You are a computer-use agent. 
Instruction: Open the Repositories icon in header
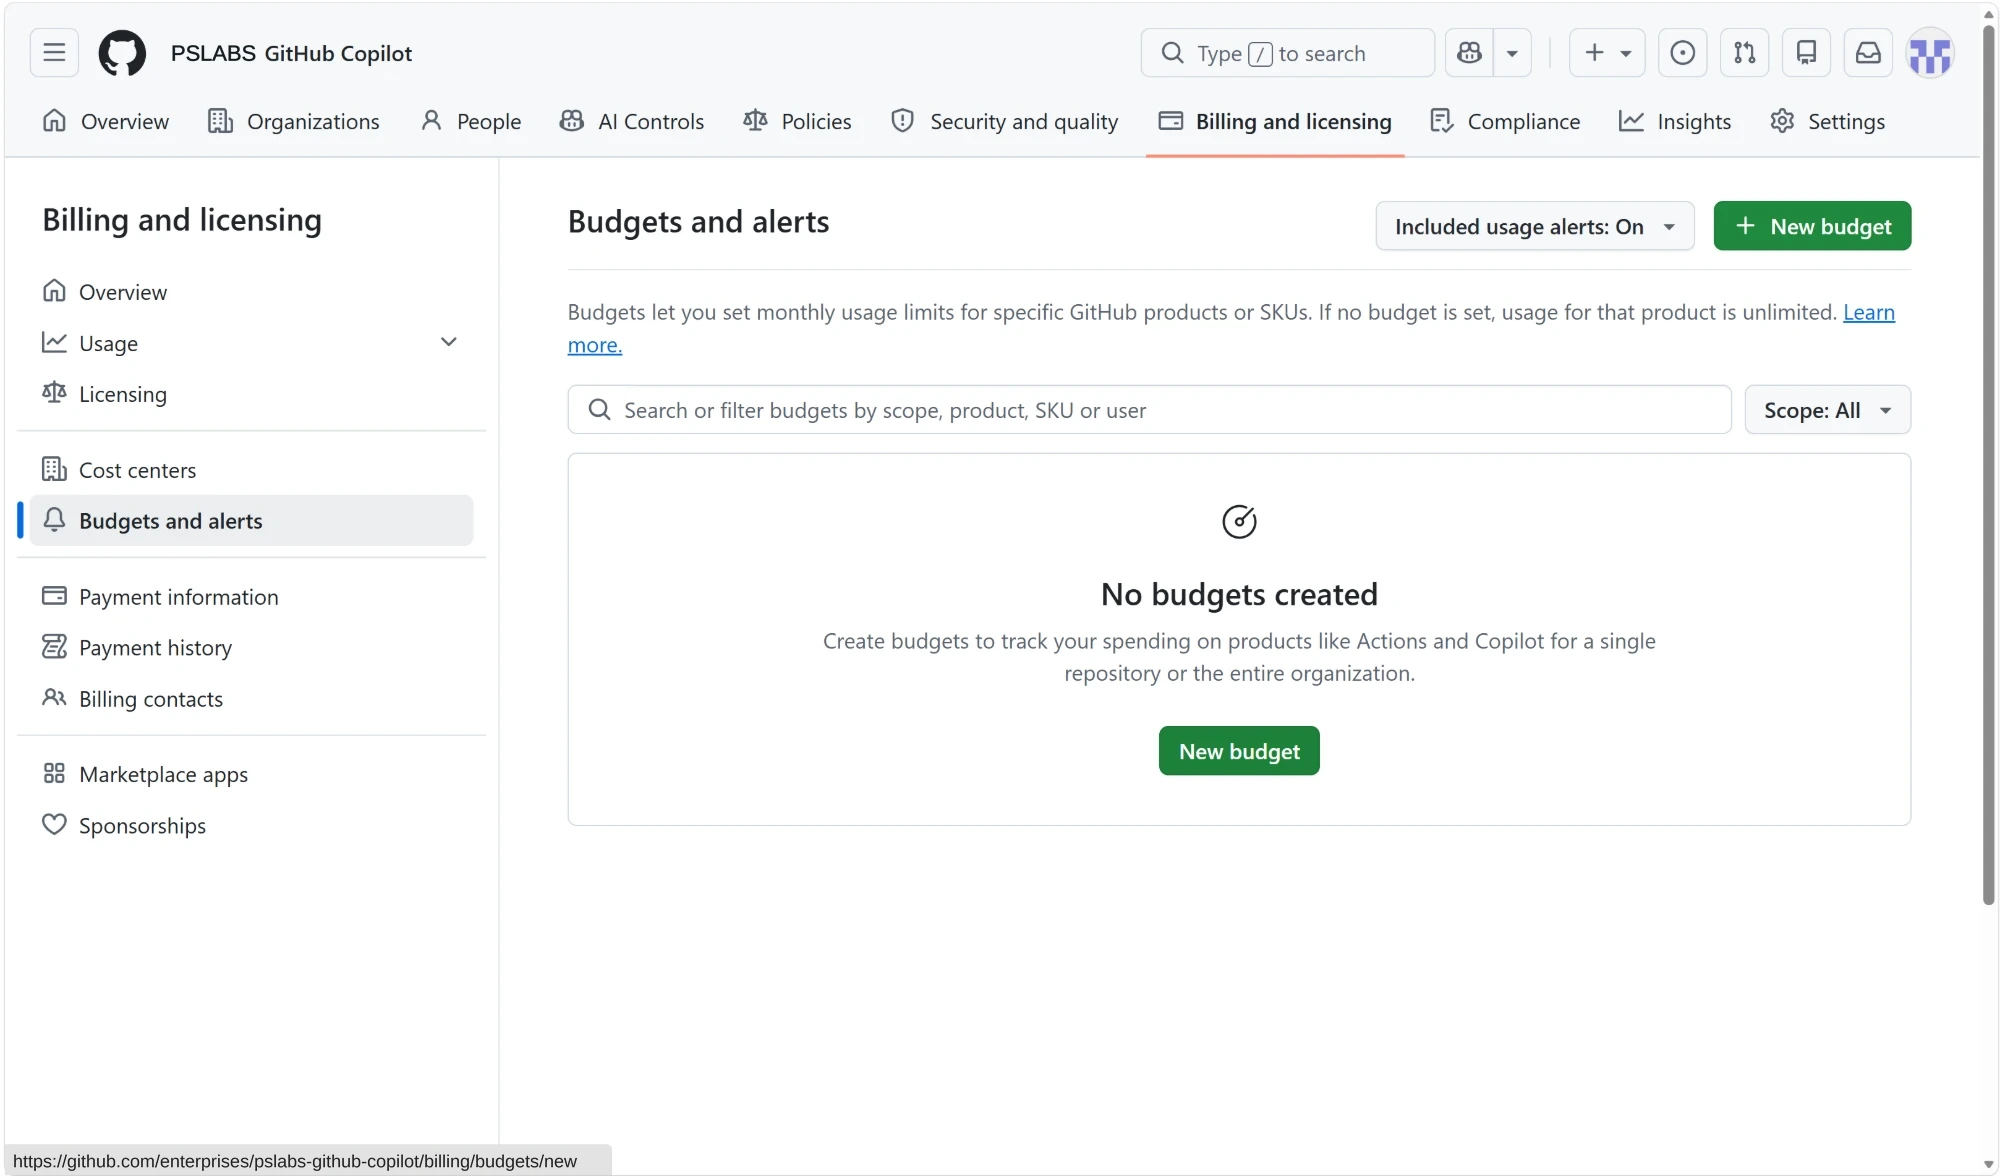1807,53
